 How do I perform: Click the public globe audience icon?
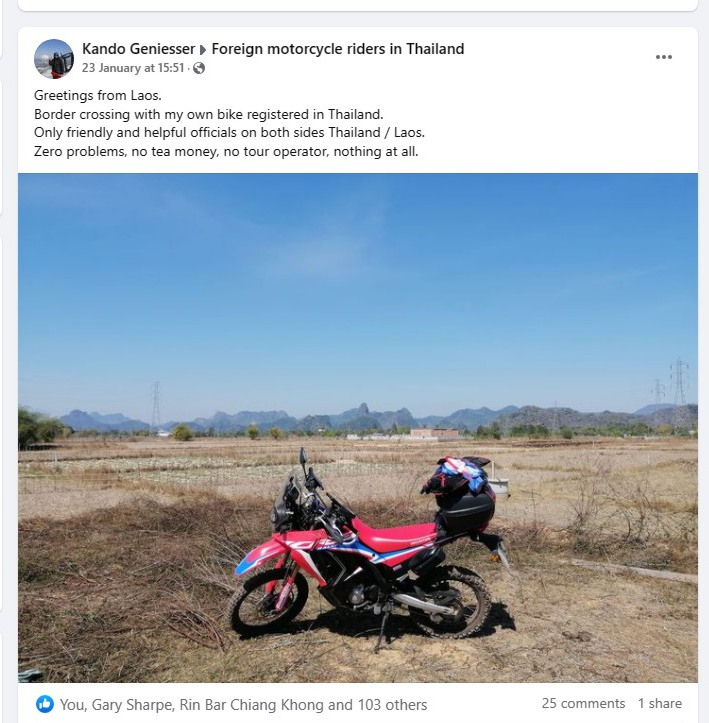point(199,68)
